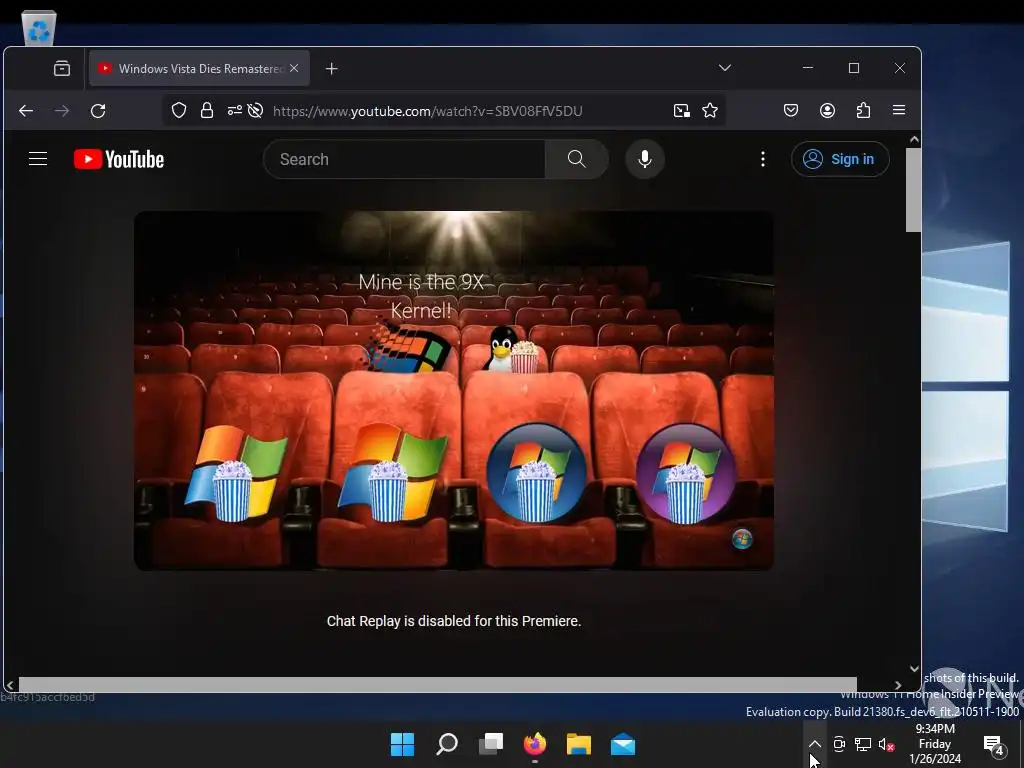Click the vertical scrollbar down arrow
The image size is (1024, 768).
click(914, 669)
